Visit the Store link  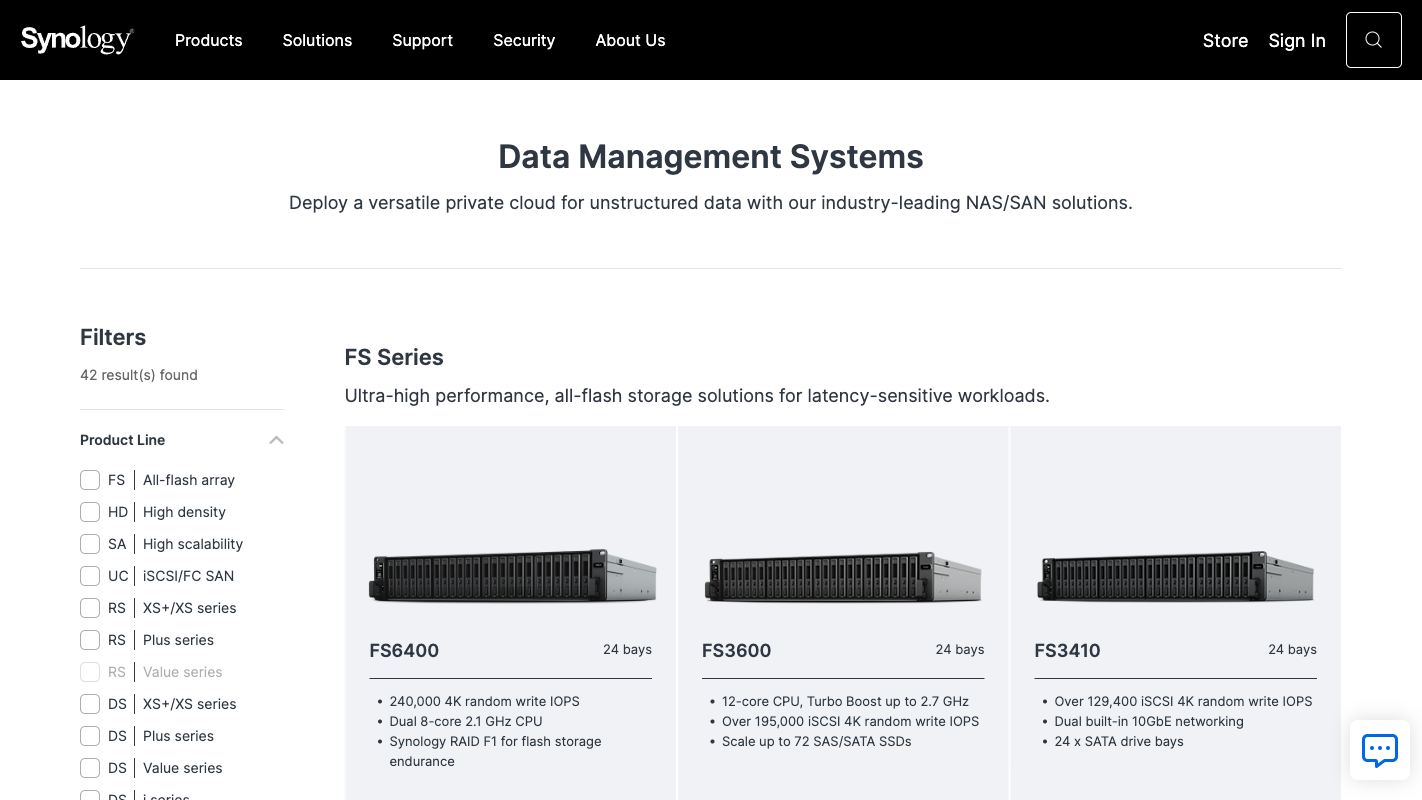pos(1225,40)
